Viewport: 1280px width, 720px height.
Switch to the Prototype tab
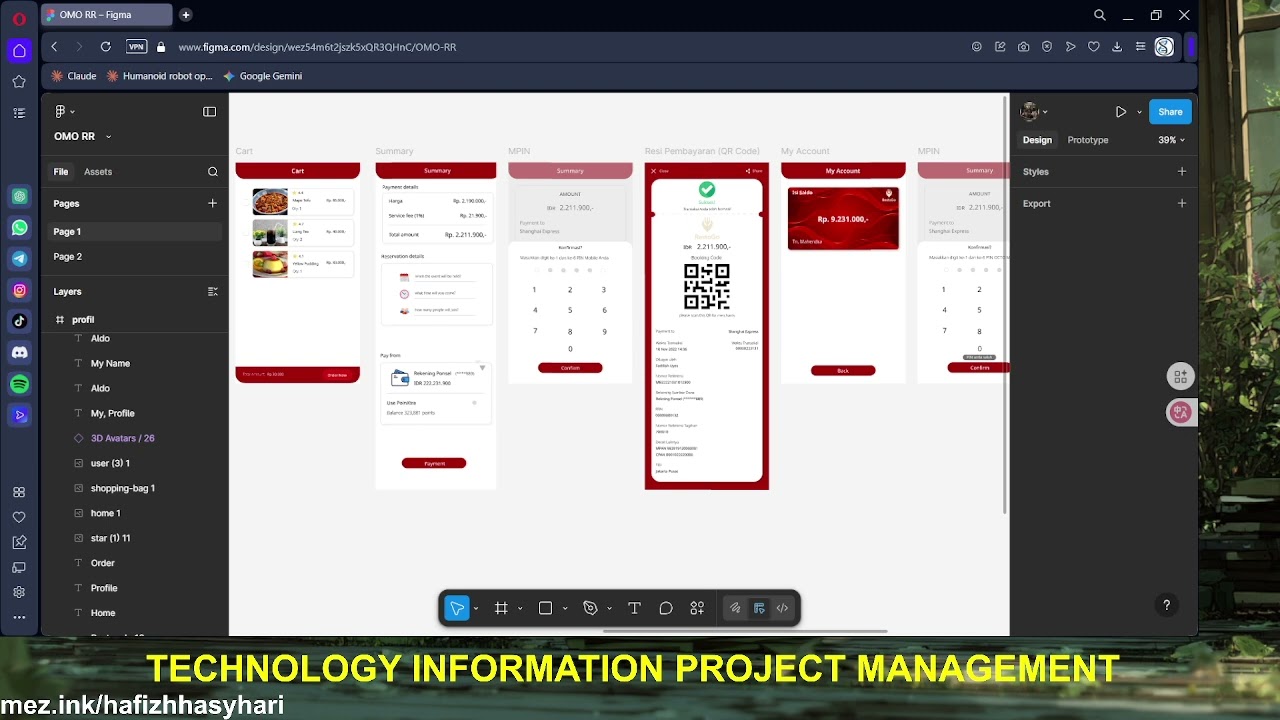pos(1088,140)
